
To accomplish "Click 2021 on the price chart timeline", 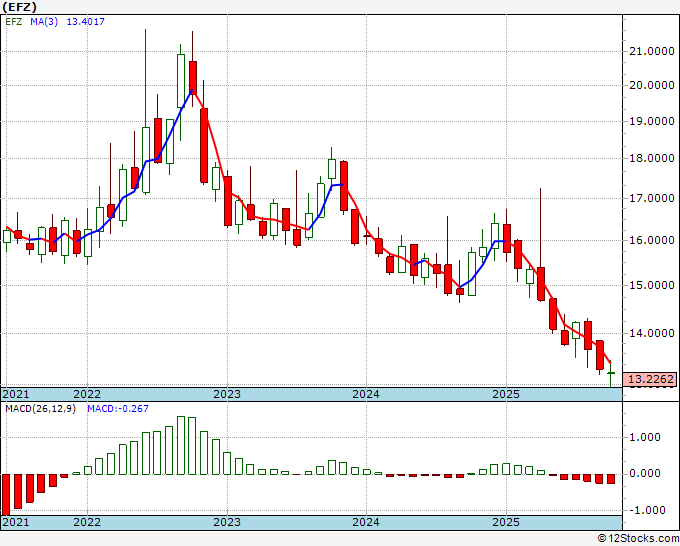I will click(x=15, y=394).
